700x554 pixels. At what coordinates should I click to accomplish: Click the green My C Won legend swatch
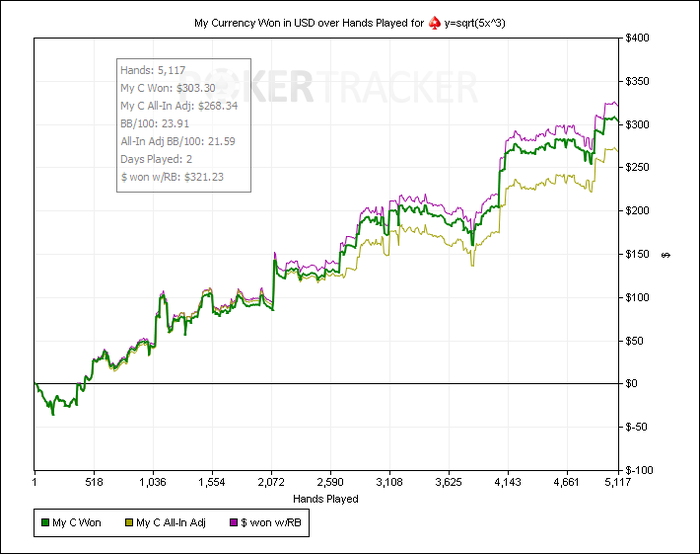pyautogui.click(x=45, y=522)
